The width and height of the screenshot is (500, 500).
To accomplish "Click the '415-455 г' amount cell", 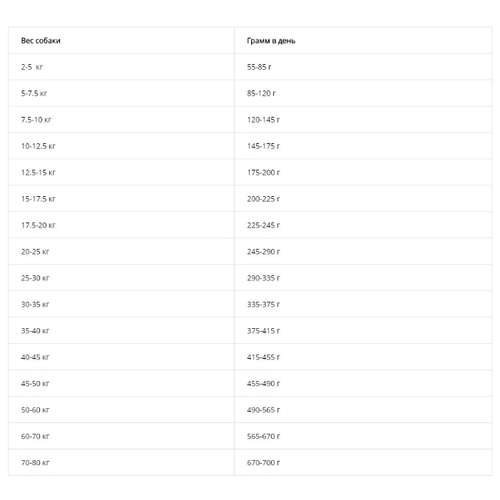I will tap(363, 357).
